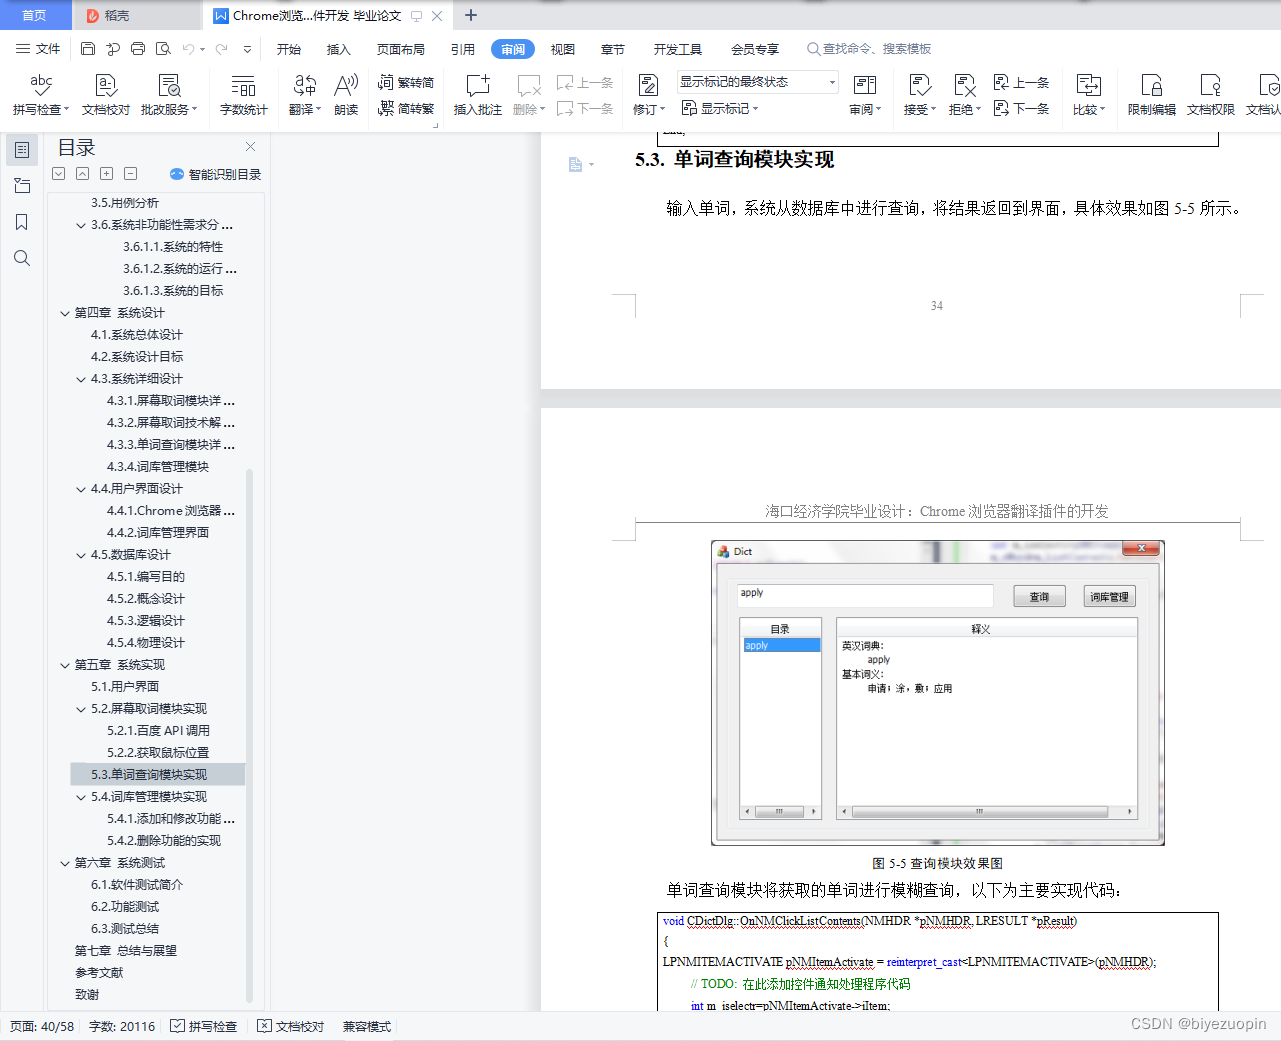Open restrict editing (限制编辑)
Screen dimensions: 1281x1041
pyautogui.click(x=1151, y=95)
